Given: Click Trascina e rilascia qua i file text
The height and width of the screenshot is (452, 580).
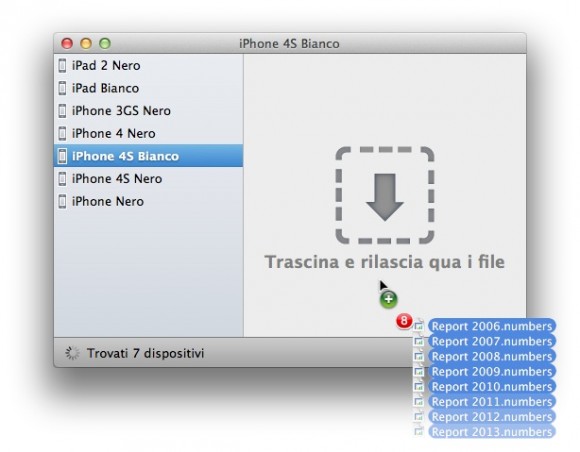Looking at the screenshot, I should 385,262.
